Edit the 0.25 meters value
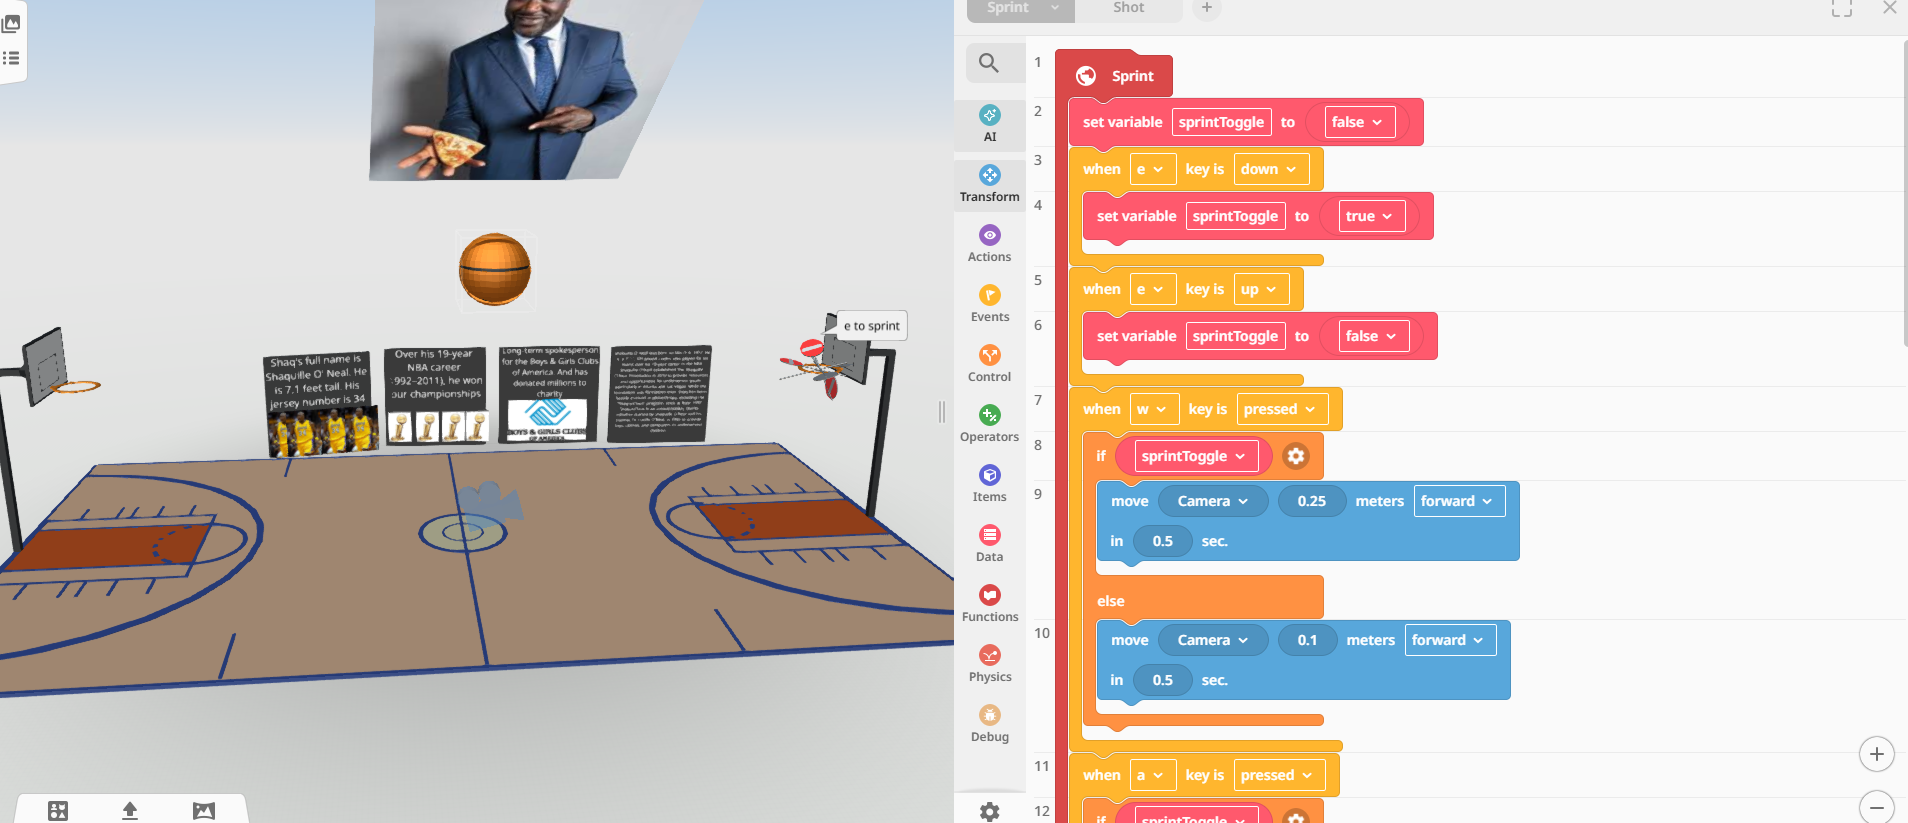Image resolution: width=1908 pixels, height=823 pixels. (x=1312, y=501)
